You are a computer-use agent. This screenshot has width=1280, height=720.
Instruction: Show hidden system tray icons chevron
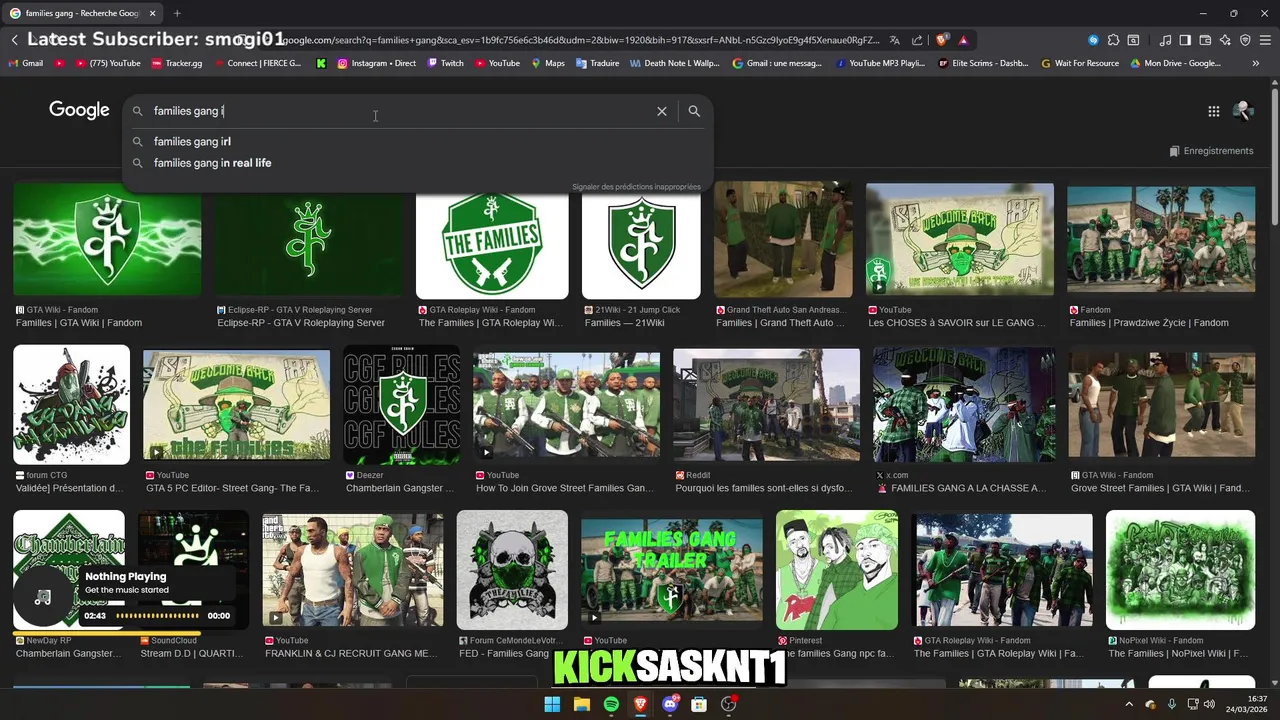[x=1129, y=704]
